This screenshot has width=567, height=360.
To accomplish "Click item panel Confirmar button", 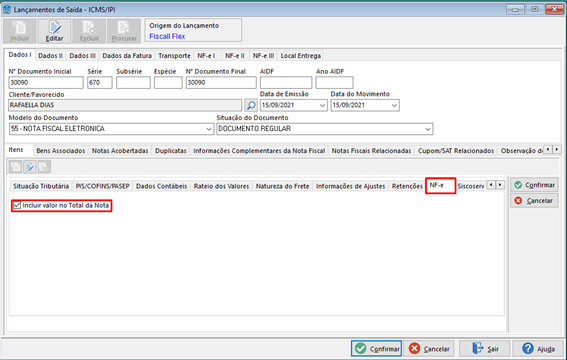I will pos(534,185).
